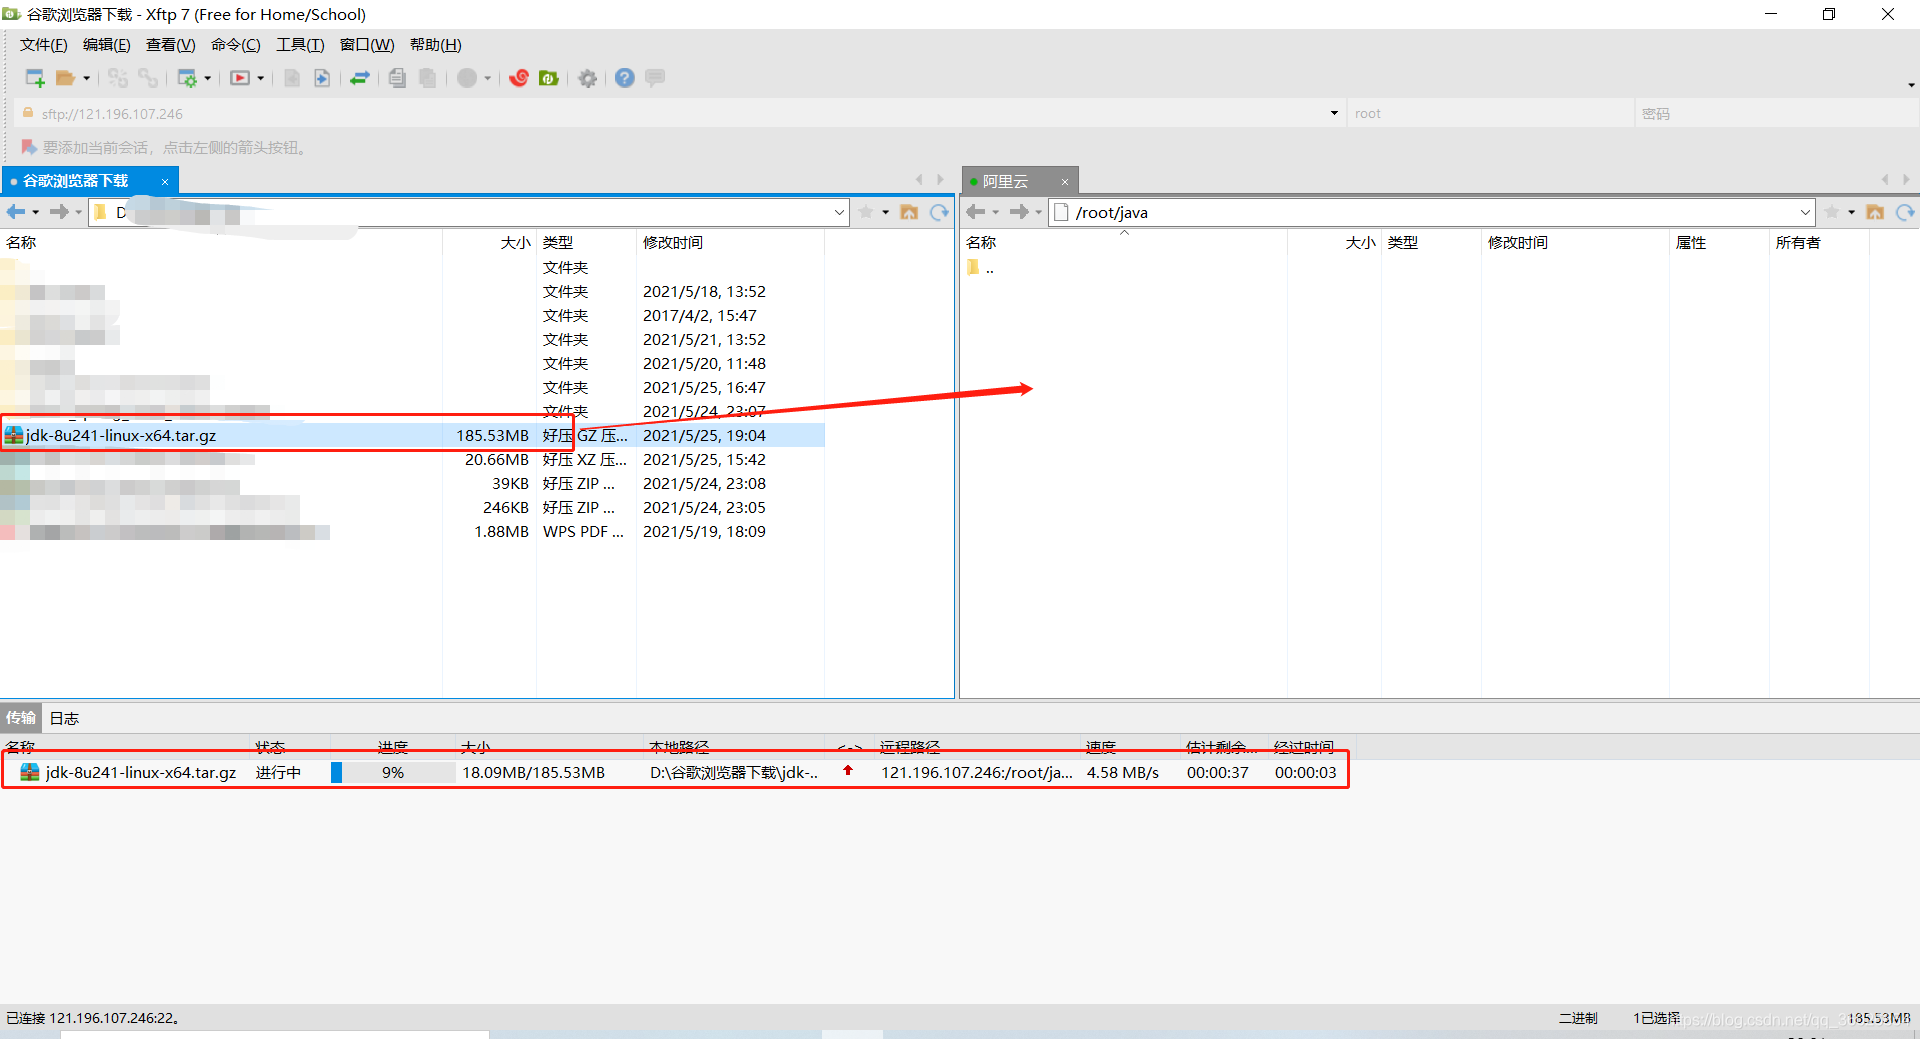Click the Reconnect toolbar icon

click(x=118, y=78)
